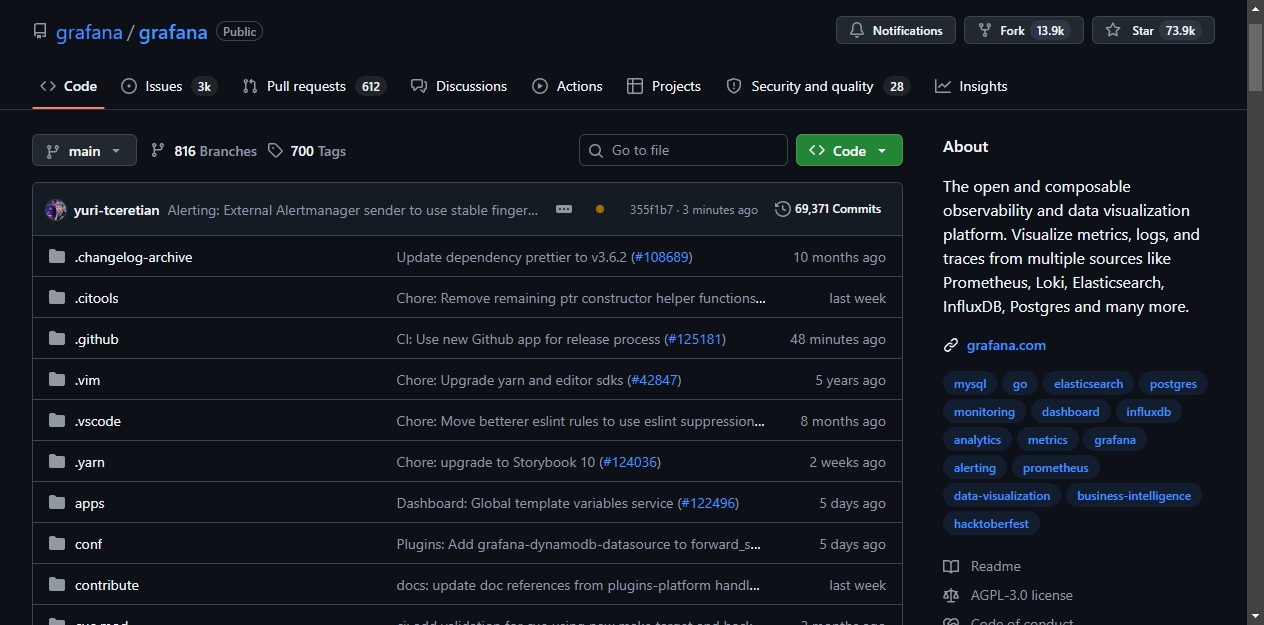Open pull request #108689 link
The height and width of the screenshot is (625, 1264).
[x=661, y=257]
